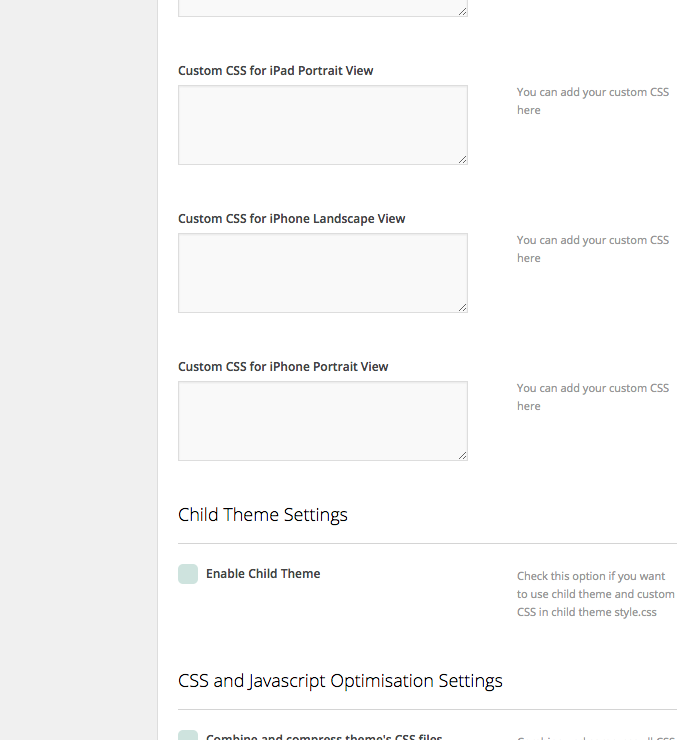The height and width of the screenshot is (740, 693).
Task: Click the iPad Portrait textarea resize handle
Action: pyautogui.click(x=463, y=160)
